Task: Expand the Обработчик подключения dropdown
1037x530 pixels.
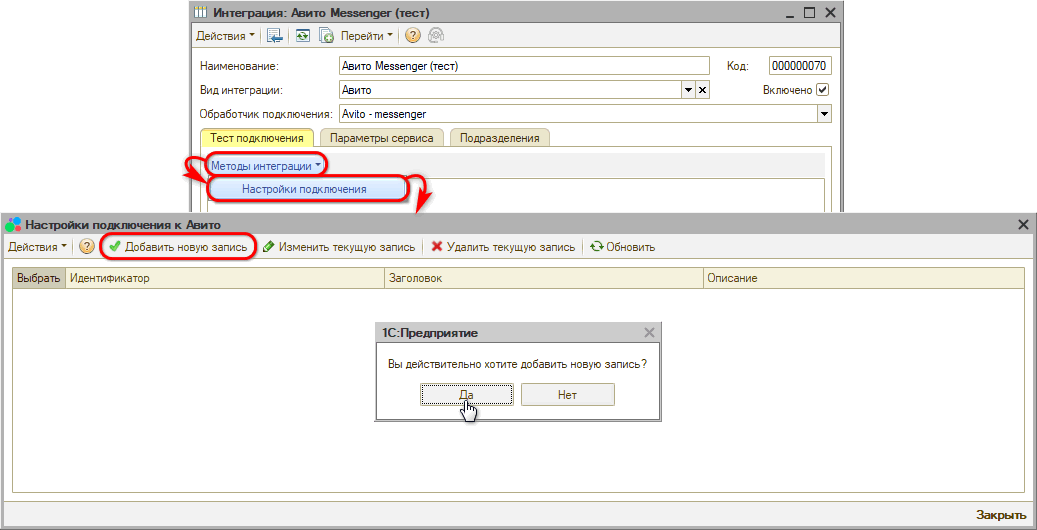Action: pos(824,114)
